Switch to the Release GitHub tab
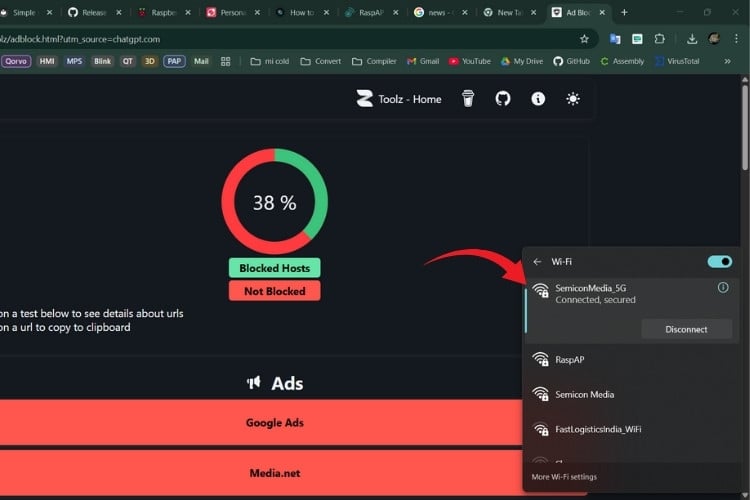Screen dimensions: 750x500 [93, 12]
